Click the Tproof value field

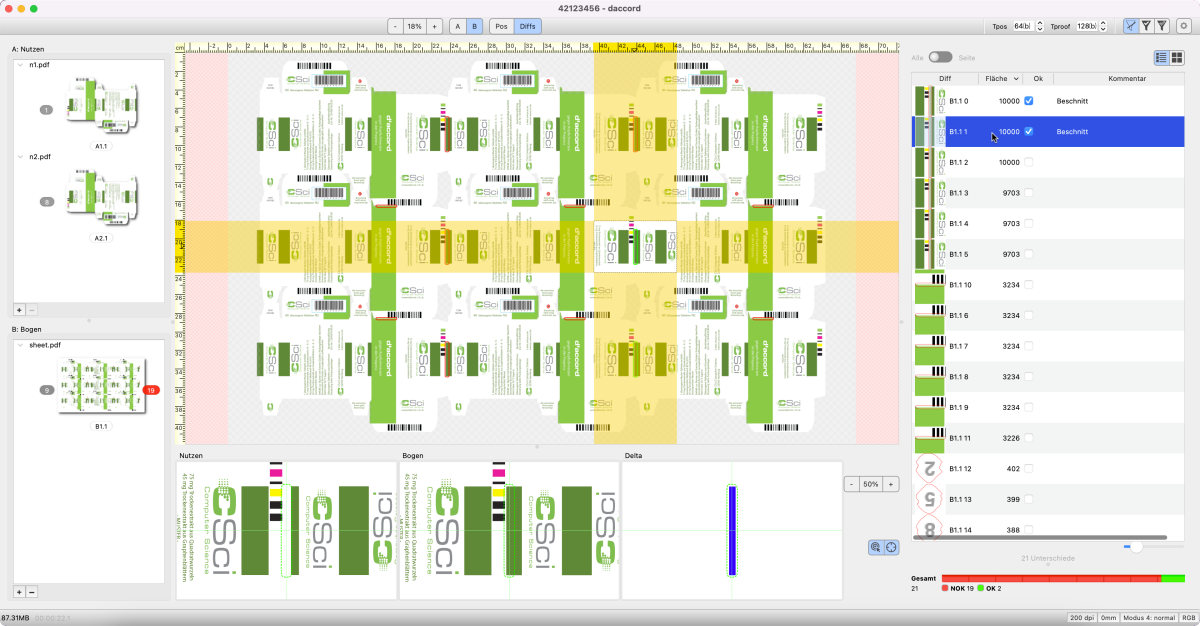coord(1088,26)
